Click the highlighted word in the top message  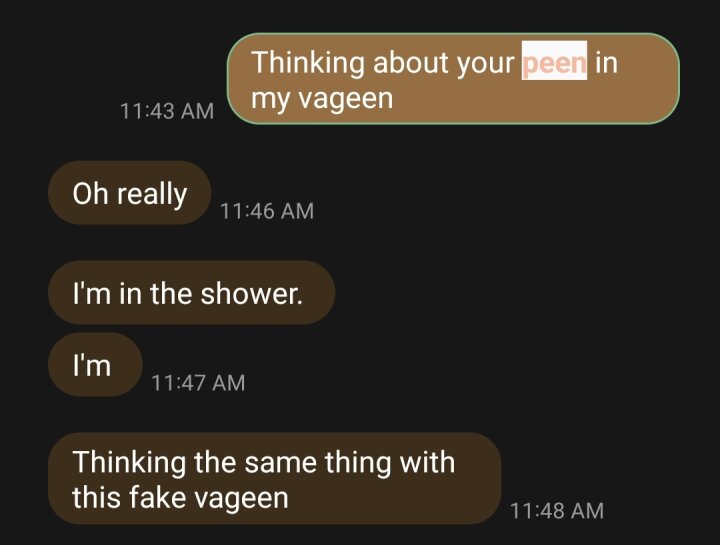pos(554,61)
